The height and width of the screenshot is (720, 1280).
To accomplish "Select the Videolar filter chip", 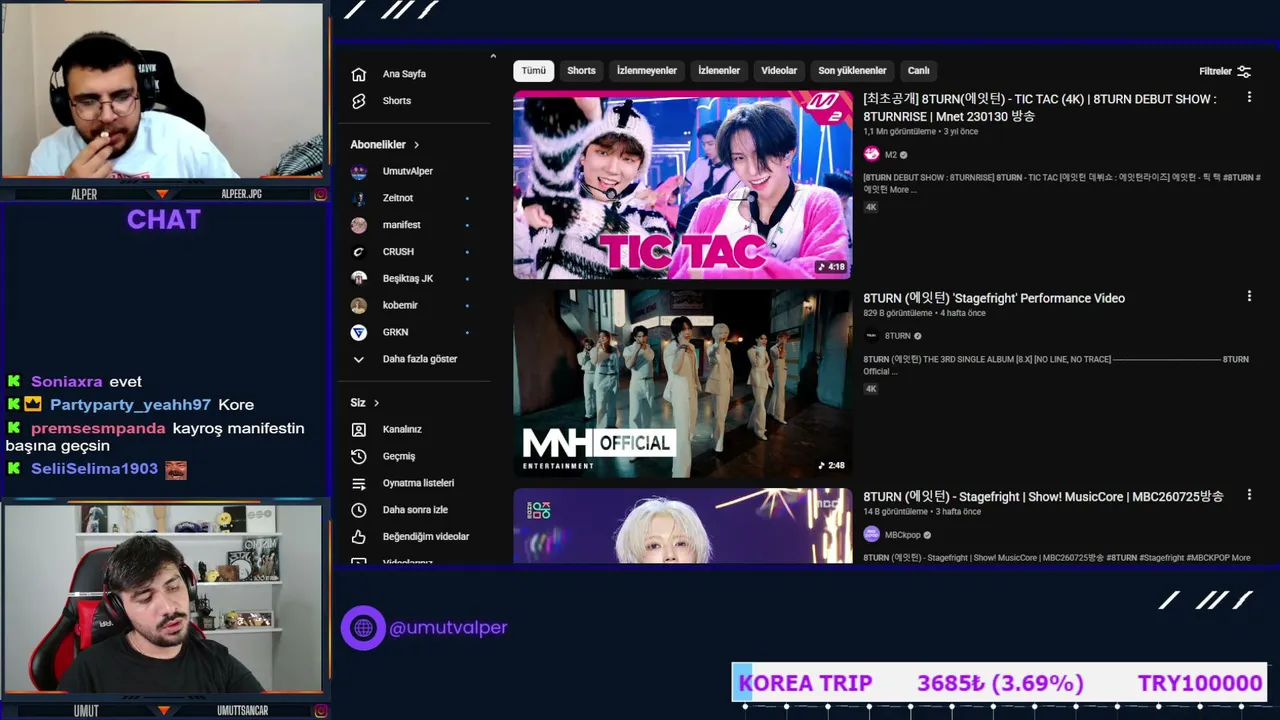I will (779, 71).
